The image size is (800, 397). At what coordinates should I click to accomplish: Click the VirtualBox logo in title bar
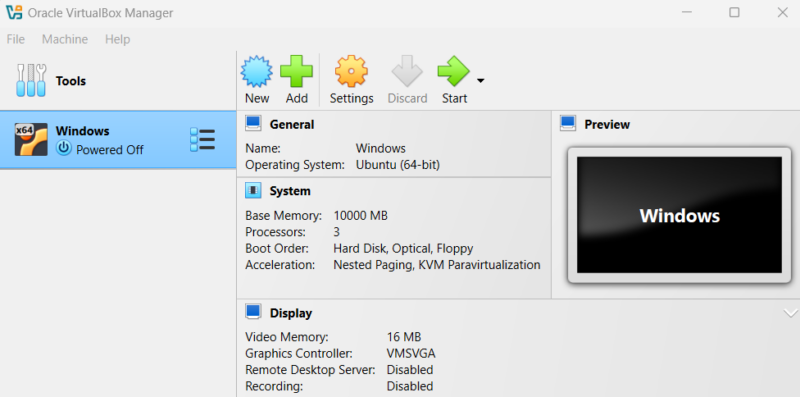tap(14, 12)
